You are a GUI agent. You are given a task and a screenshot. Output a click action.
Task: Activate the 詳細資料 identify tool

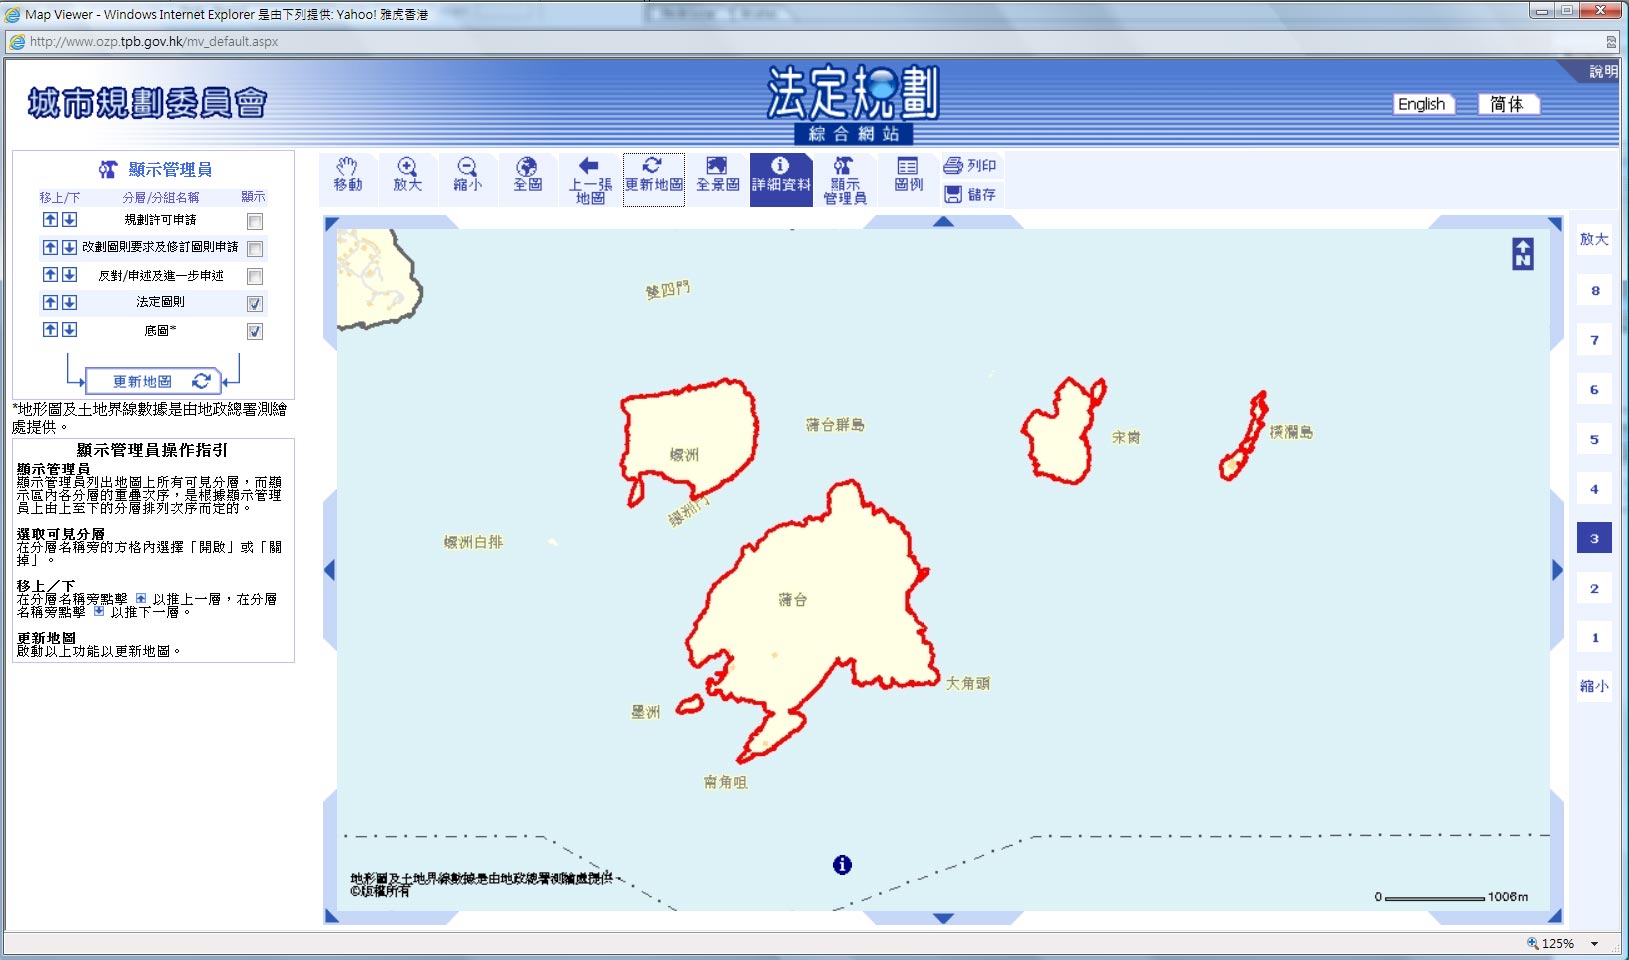pos(781,176)
